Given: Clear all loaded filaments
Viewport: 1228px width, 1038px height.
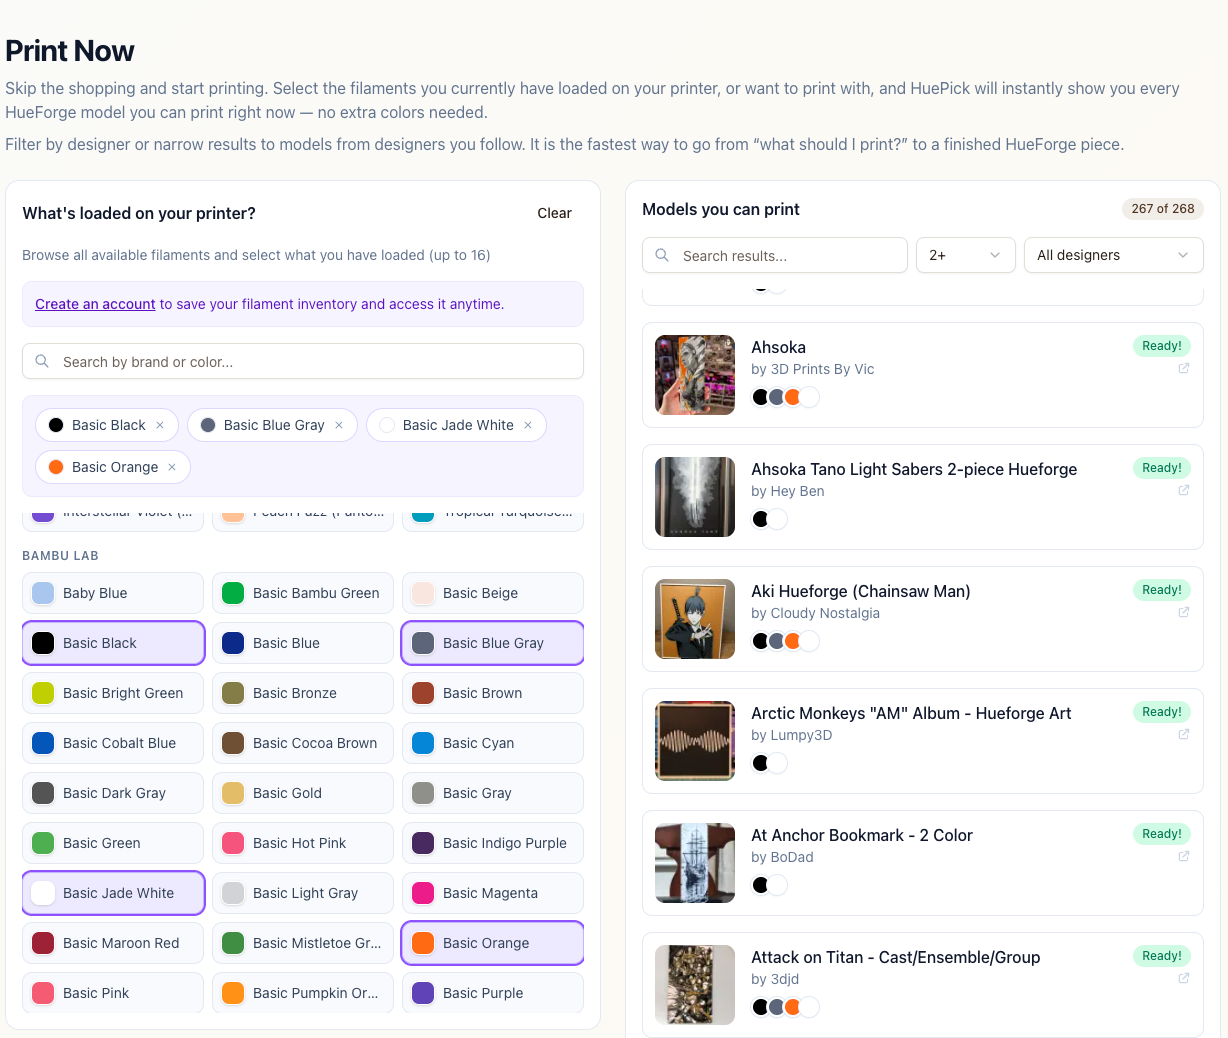Looking at the screenshot, I should point(554,213).
